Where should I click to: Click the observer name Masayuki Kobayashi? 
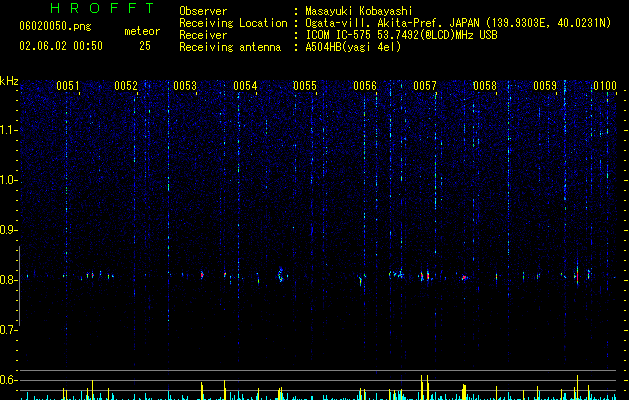click(x=359, y=11)
